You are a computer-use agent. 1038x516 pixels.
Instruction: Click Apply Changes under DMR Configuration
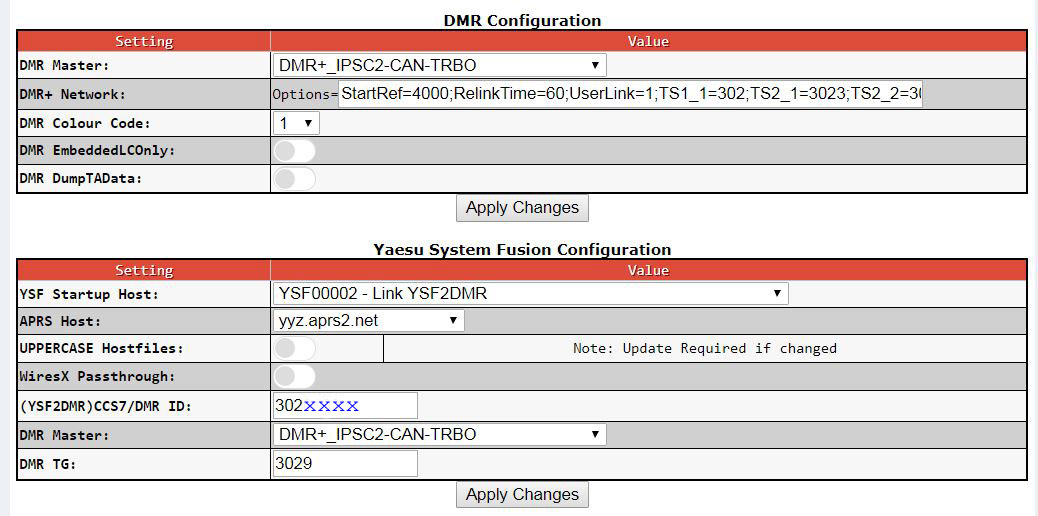522,207
